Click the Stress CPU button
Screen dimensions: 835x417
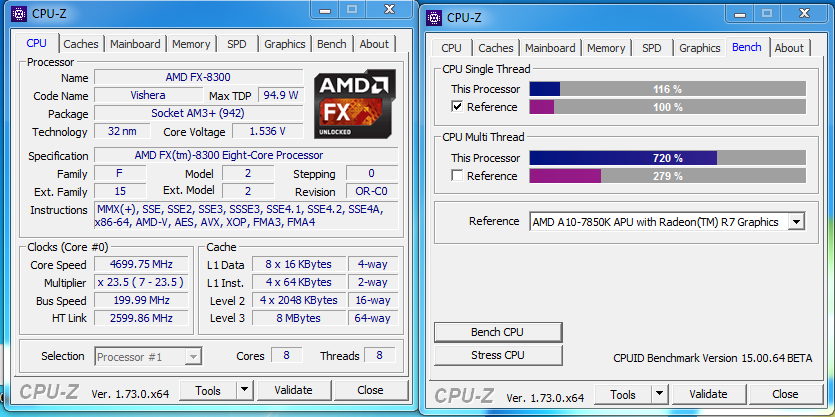tap(498, 355)
